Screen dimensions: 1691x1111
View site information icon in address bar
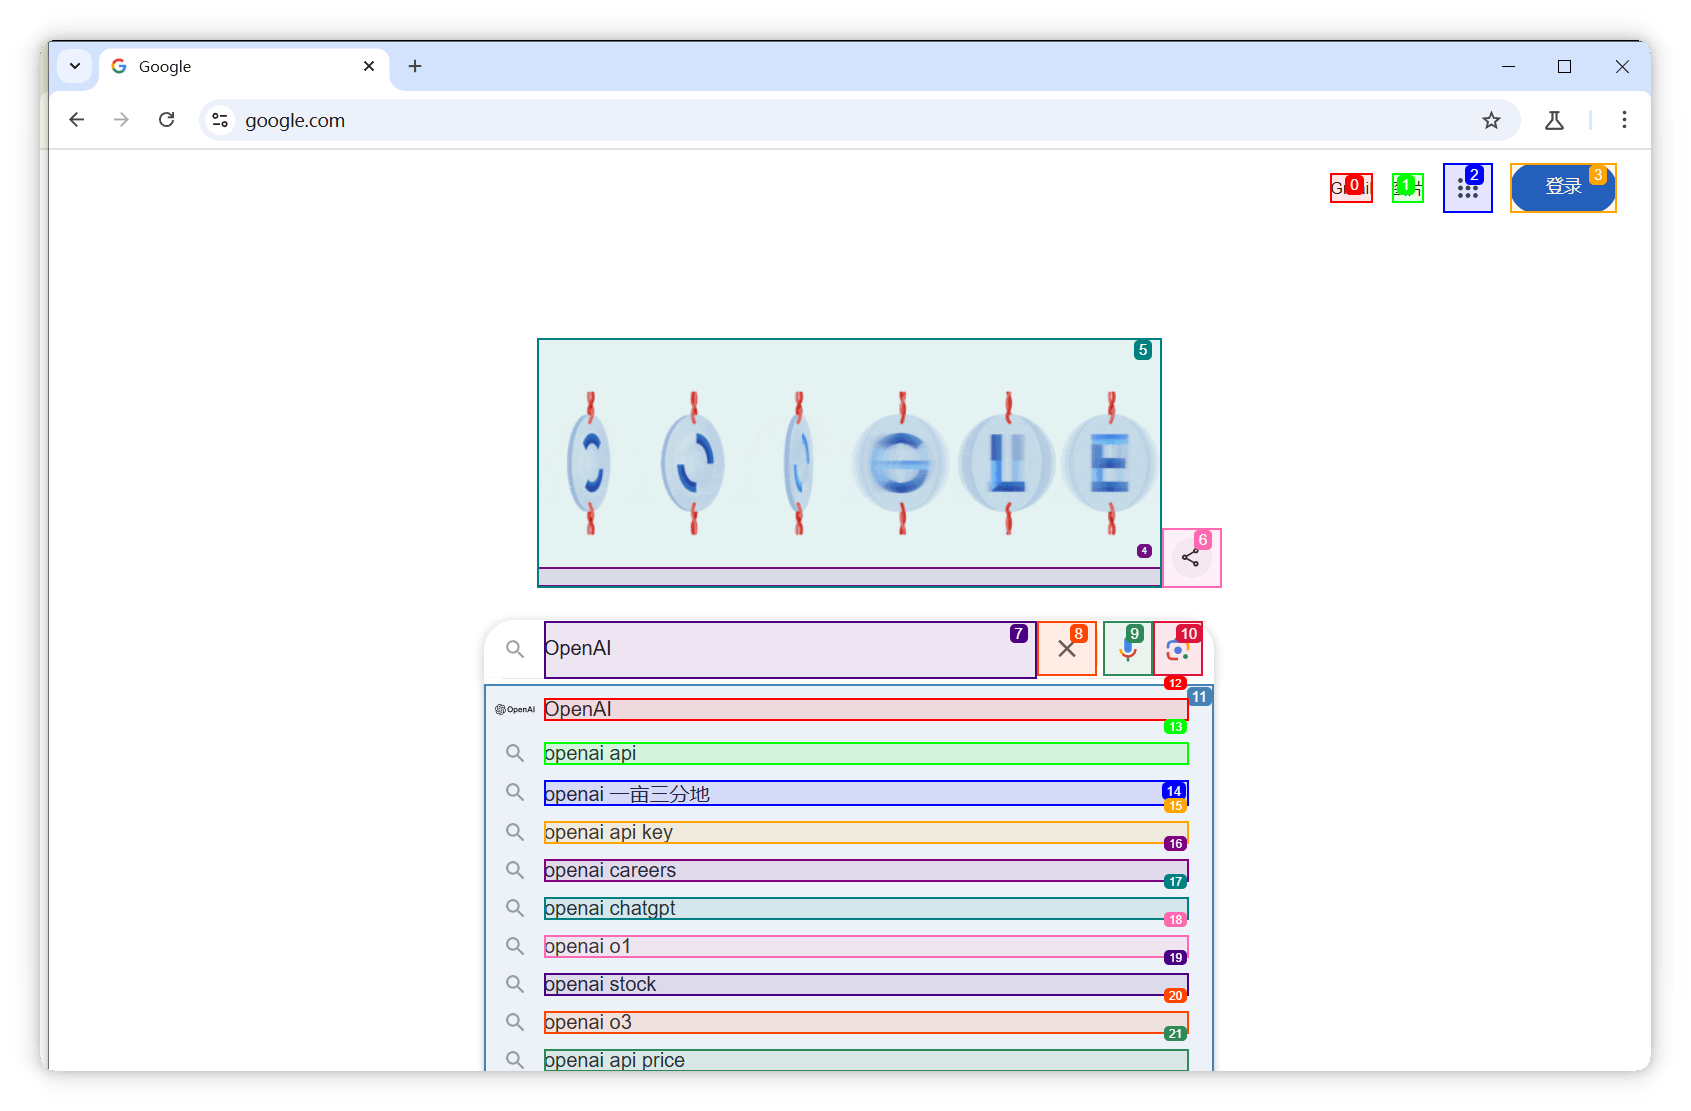coord(220,120)
